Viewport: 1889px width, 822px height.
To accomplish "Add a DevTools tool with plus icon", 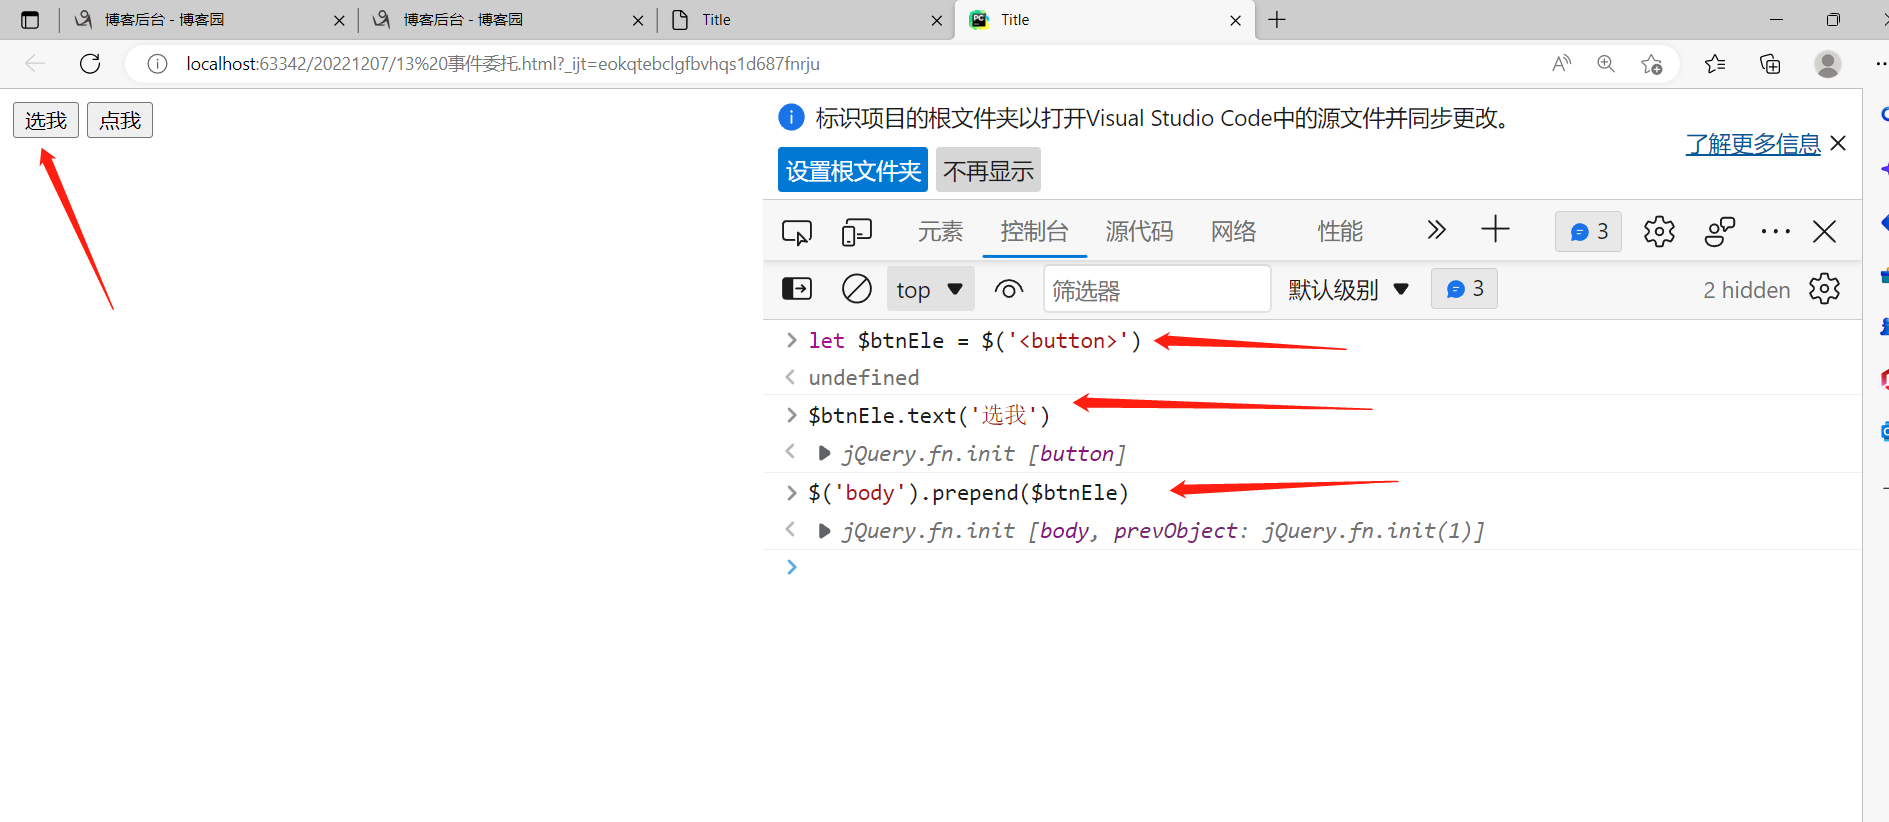I will point(1495,230).
